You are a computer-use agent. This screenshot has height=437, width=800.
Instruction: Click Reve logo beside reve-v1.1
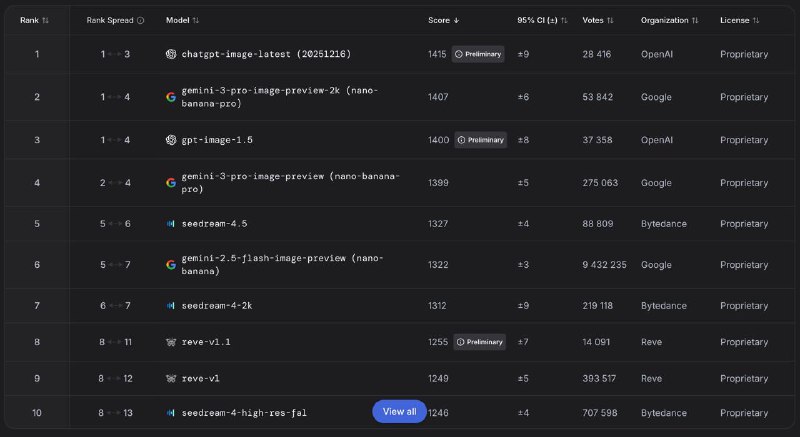pyautogui.click(x=171, y=342)
